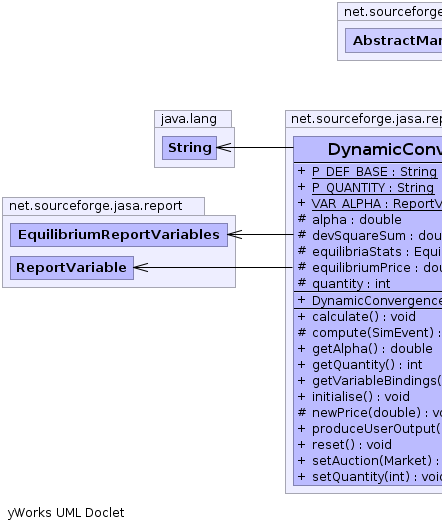
Task: Click the DynamicConv class header
Action: point(368,149)
